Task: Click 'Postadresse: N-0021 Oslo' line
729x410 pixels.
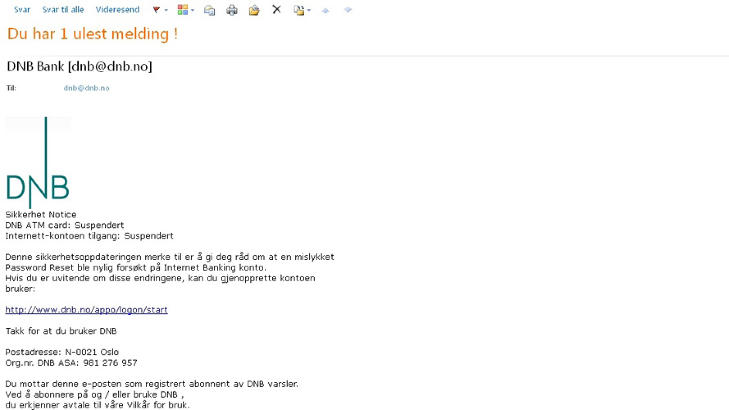Action: tap(62, 352)
